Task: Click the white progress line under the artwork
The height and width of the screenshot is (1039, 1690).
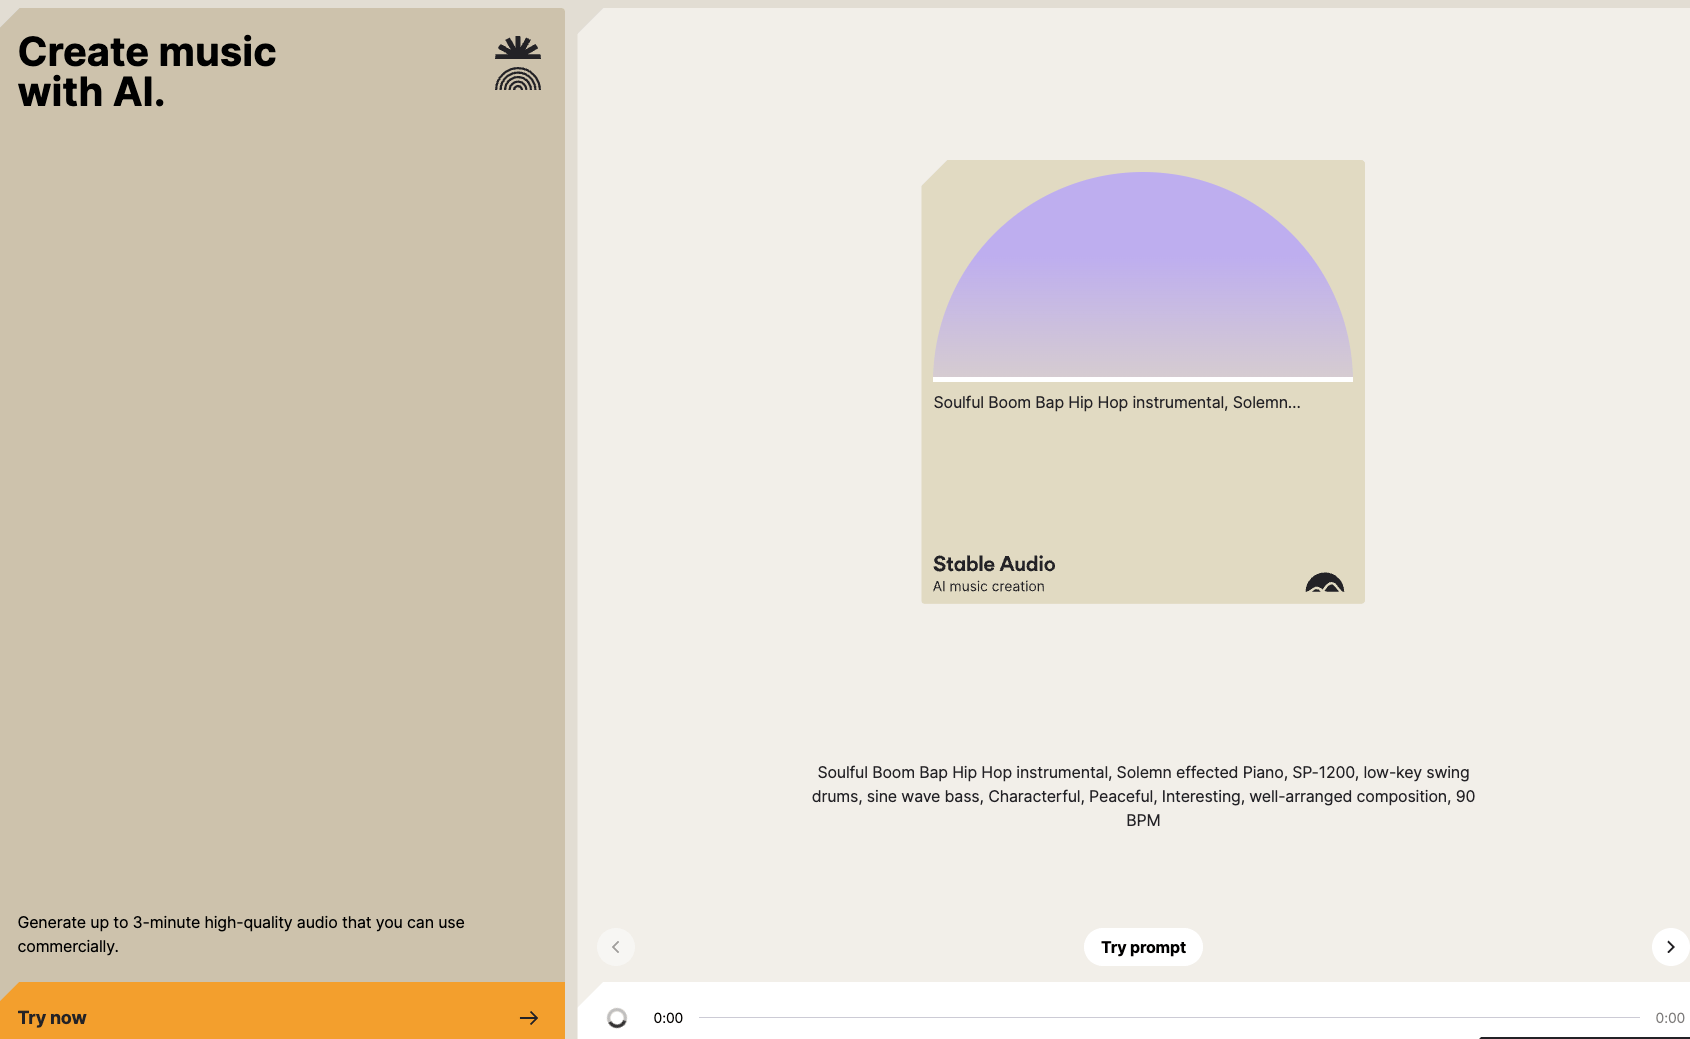Action: pyautogui.click(x=1143, y=379)
